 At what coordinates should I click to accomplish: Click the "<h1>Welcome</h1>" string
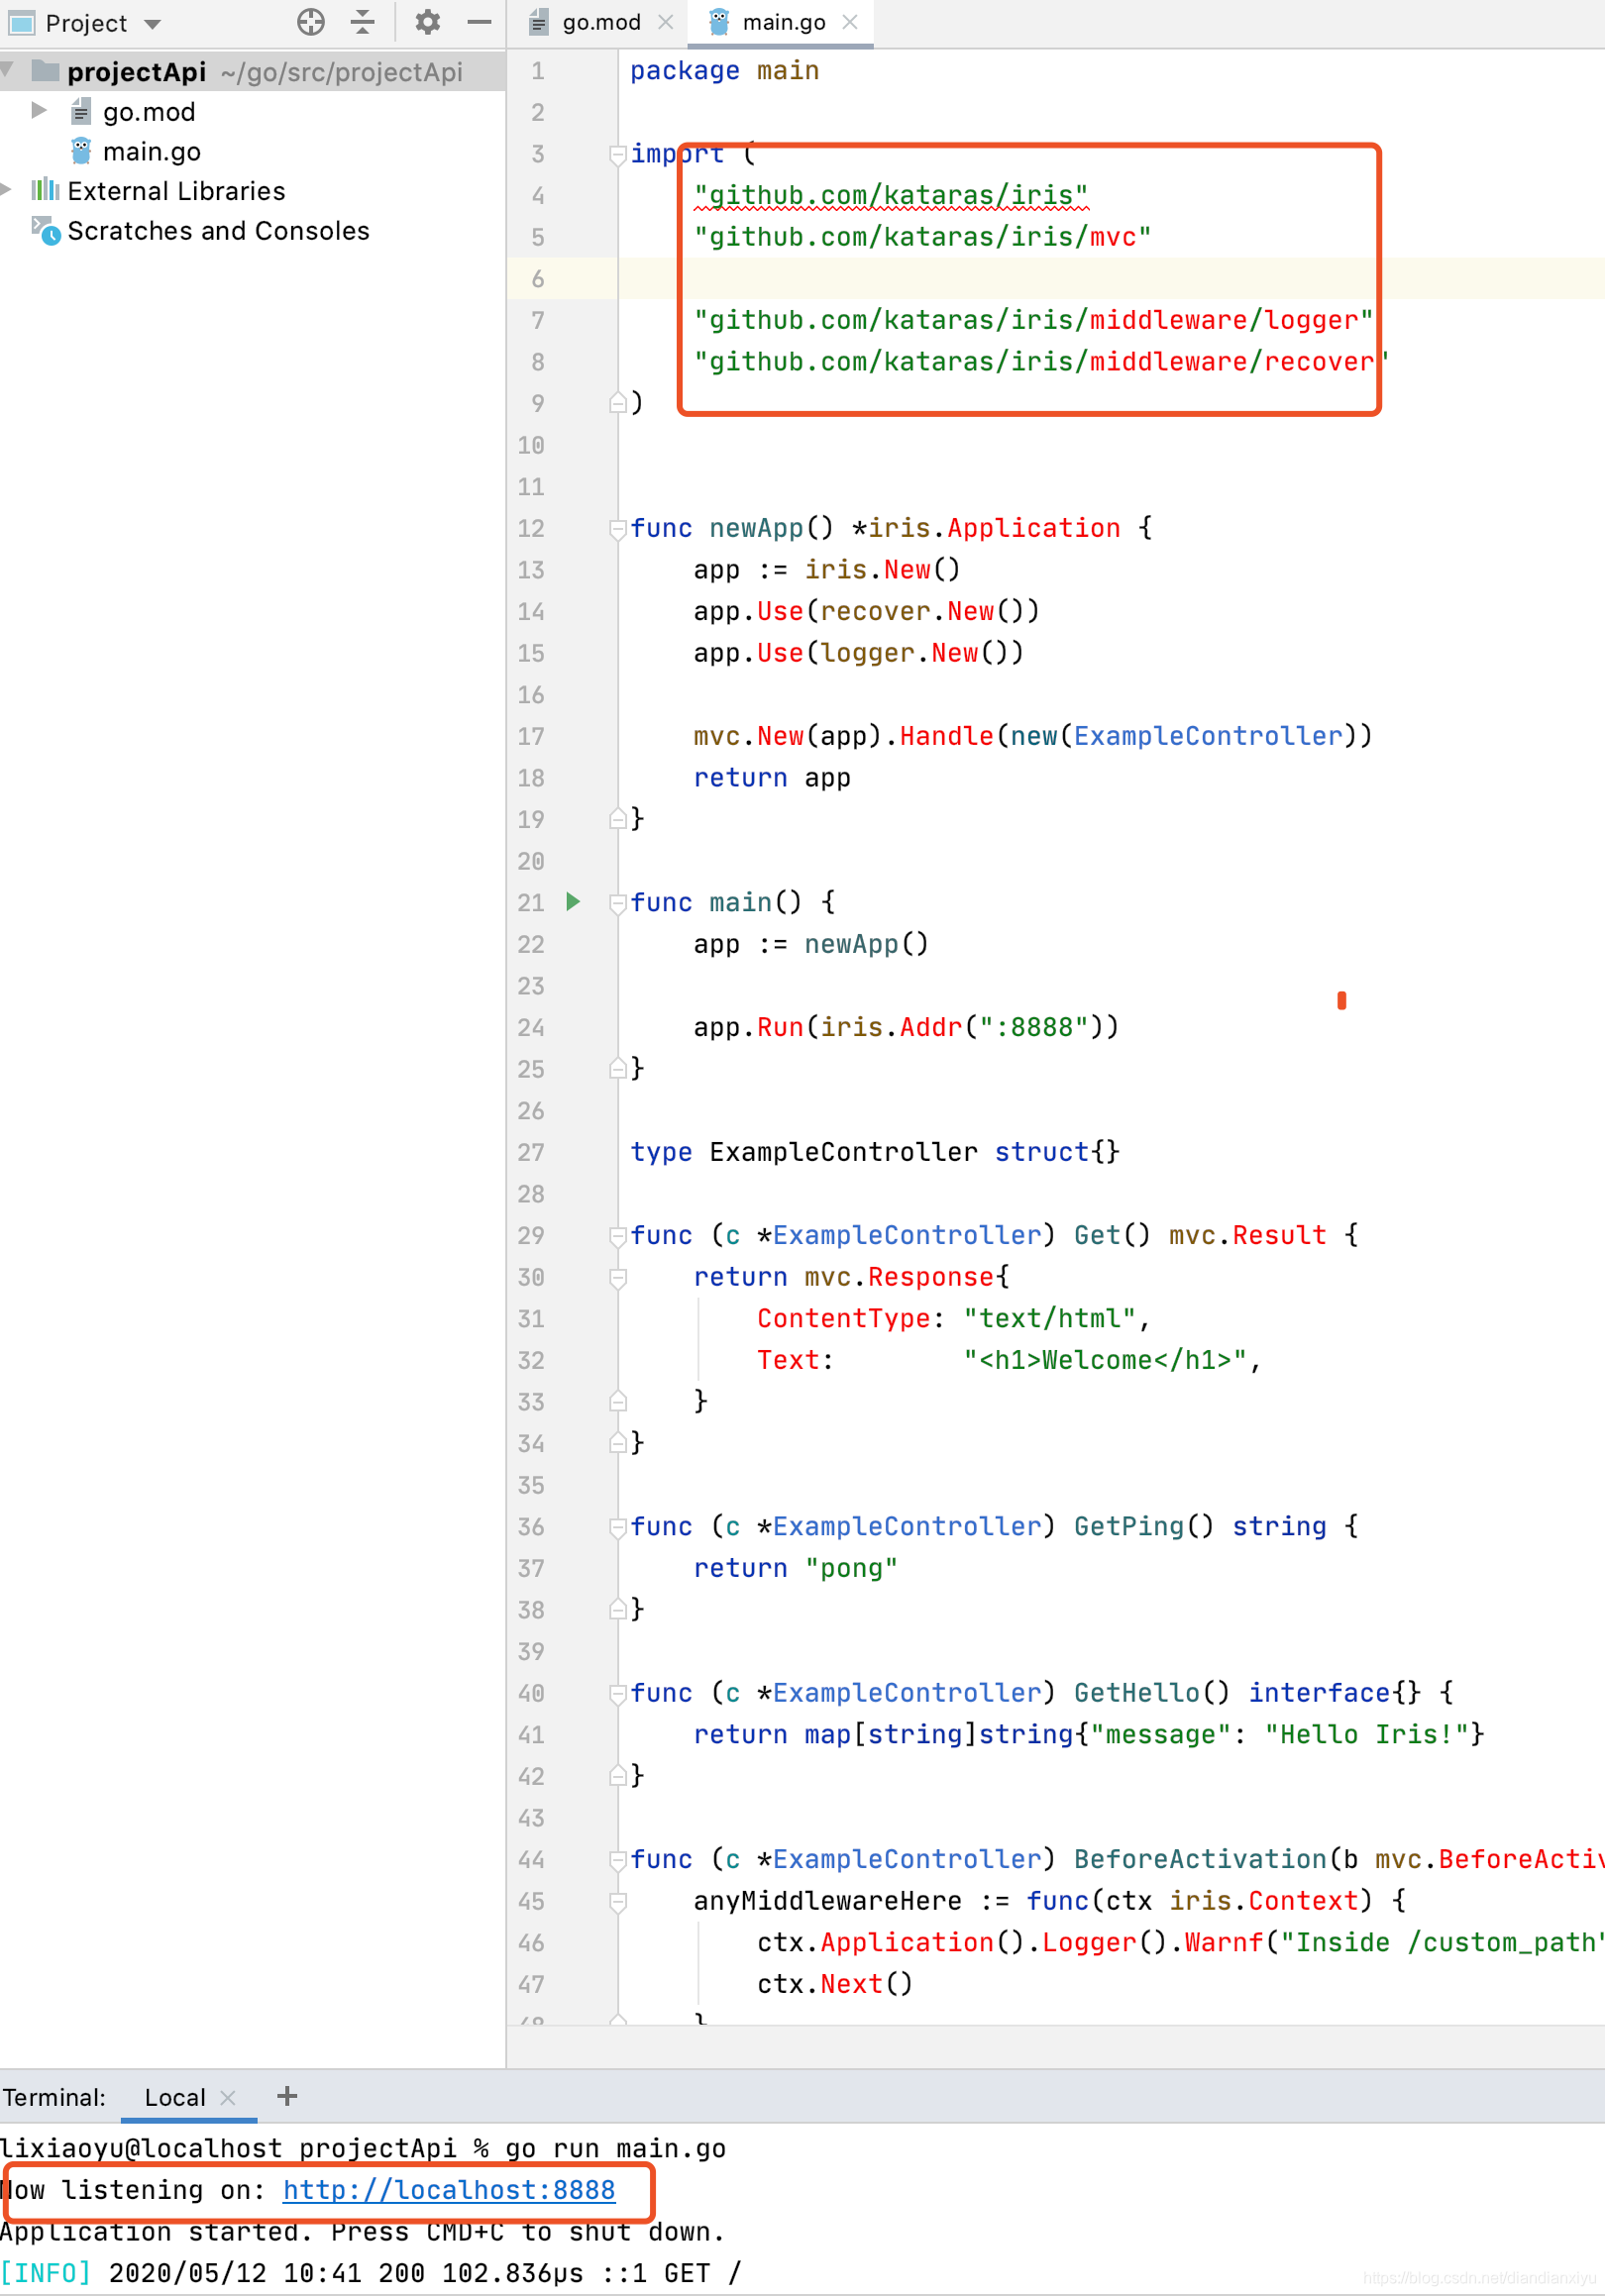1105,1360
